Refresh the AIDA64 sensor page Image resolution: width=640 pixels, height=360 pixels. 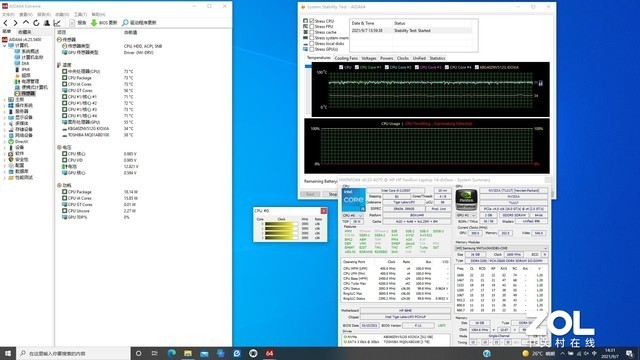(x=36, y=23)
